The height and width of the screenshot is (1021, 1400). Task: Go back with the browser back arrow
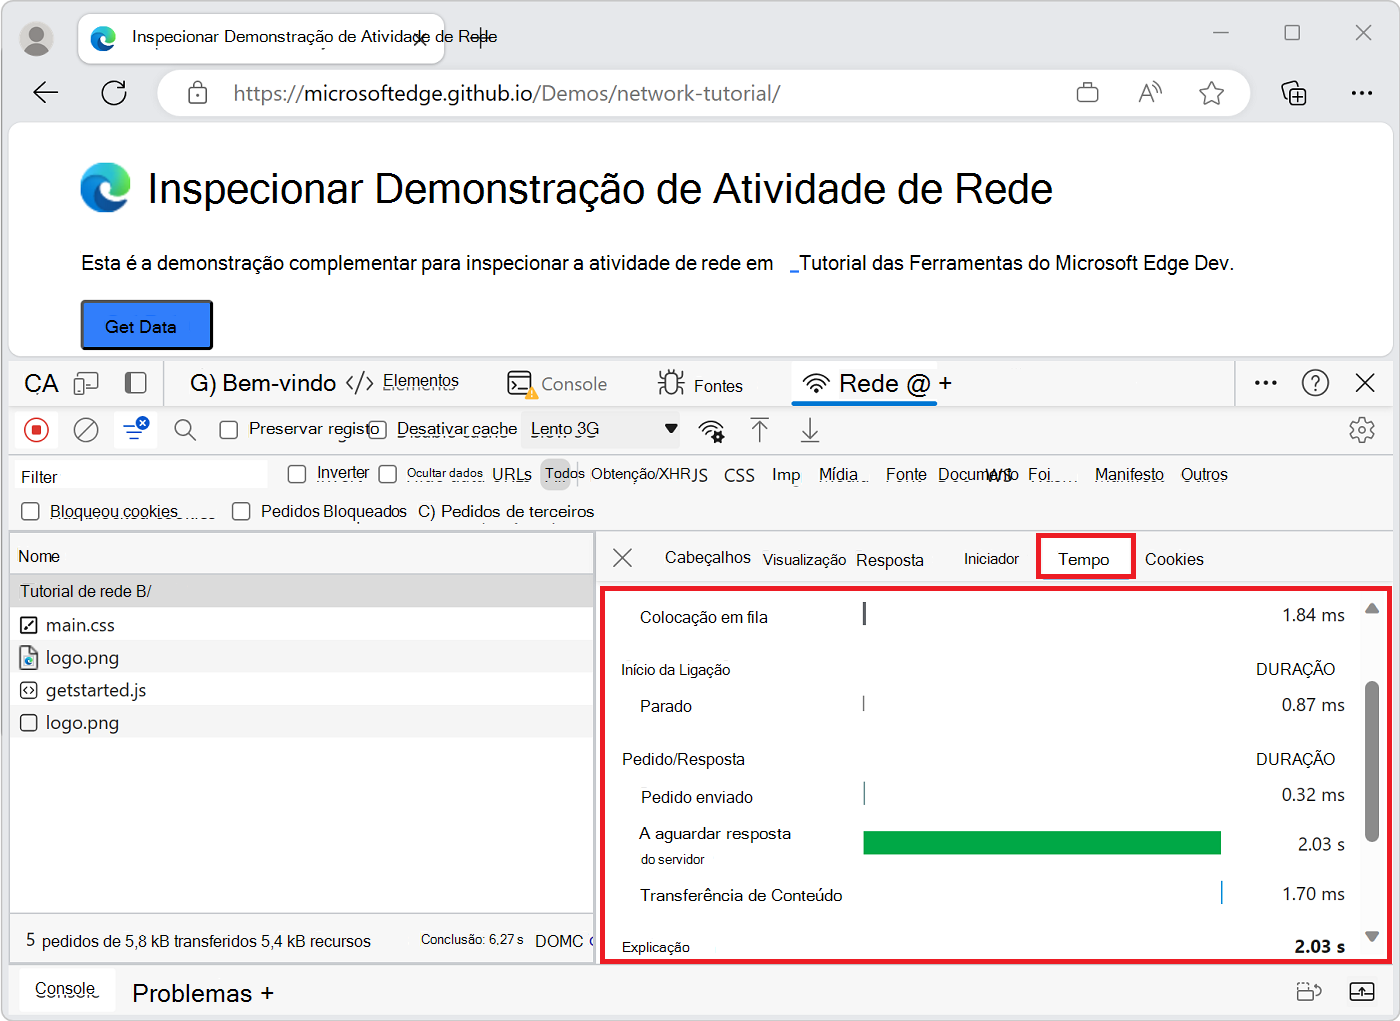[46, 93]
